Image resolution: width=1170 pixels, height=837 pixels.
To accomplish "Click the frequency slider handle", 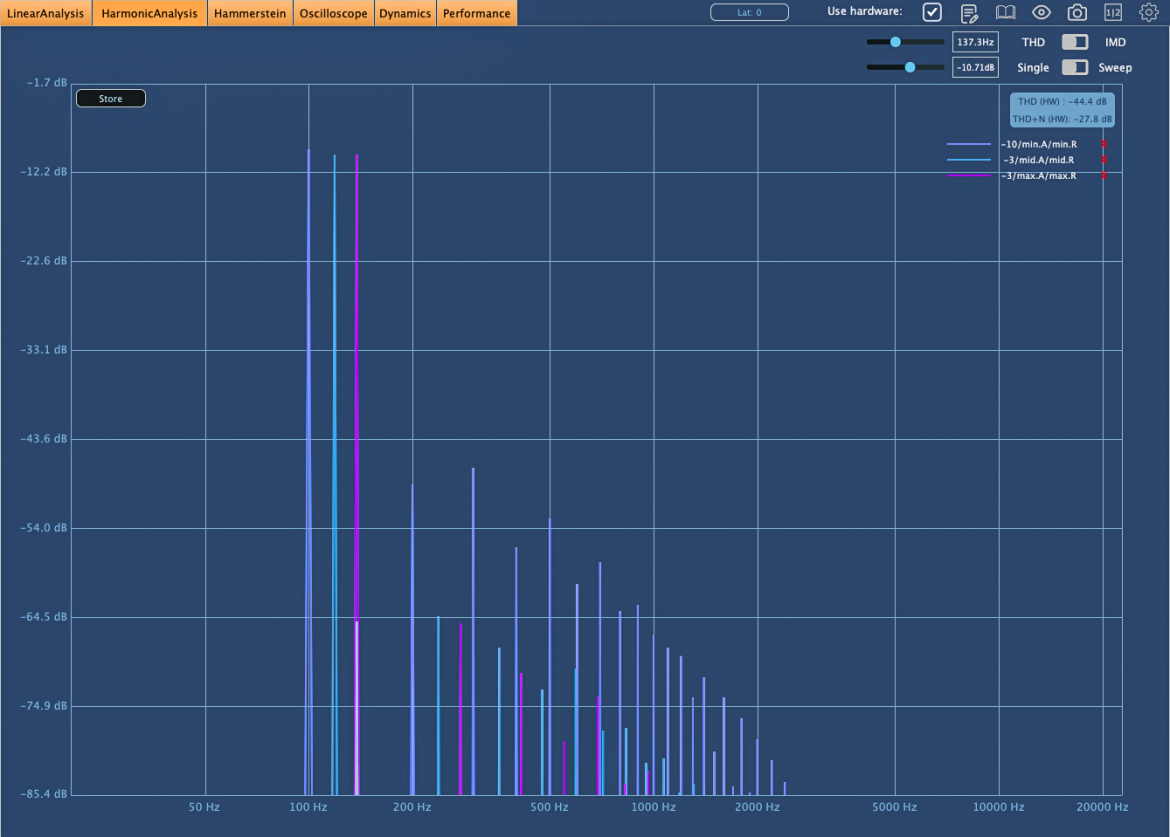I will 895,42.
